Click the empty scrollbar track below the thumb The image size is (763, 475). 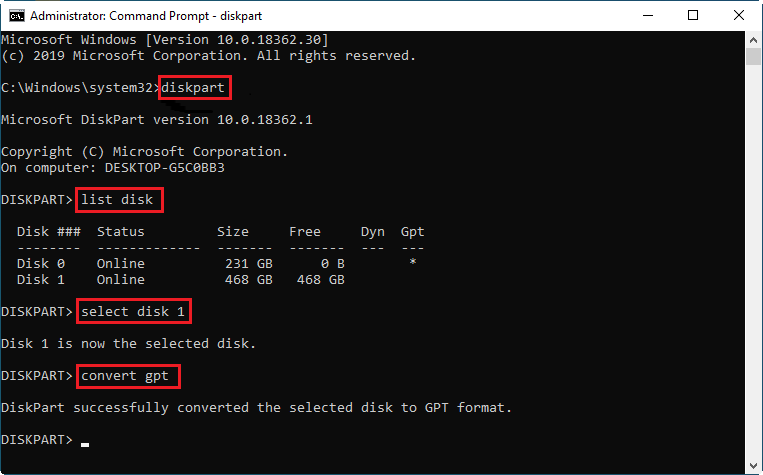click(753, 261)
